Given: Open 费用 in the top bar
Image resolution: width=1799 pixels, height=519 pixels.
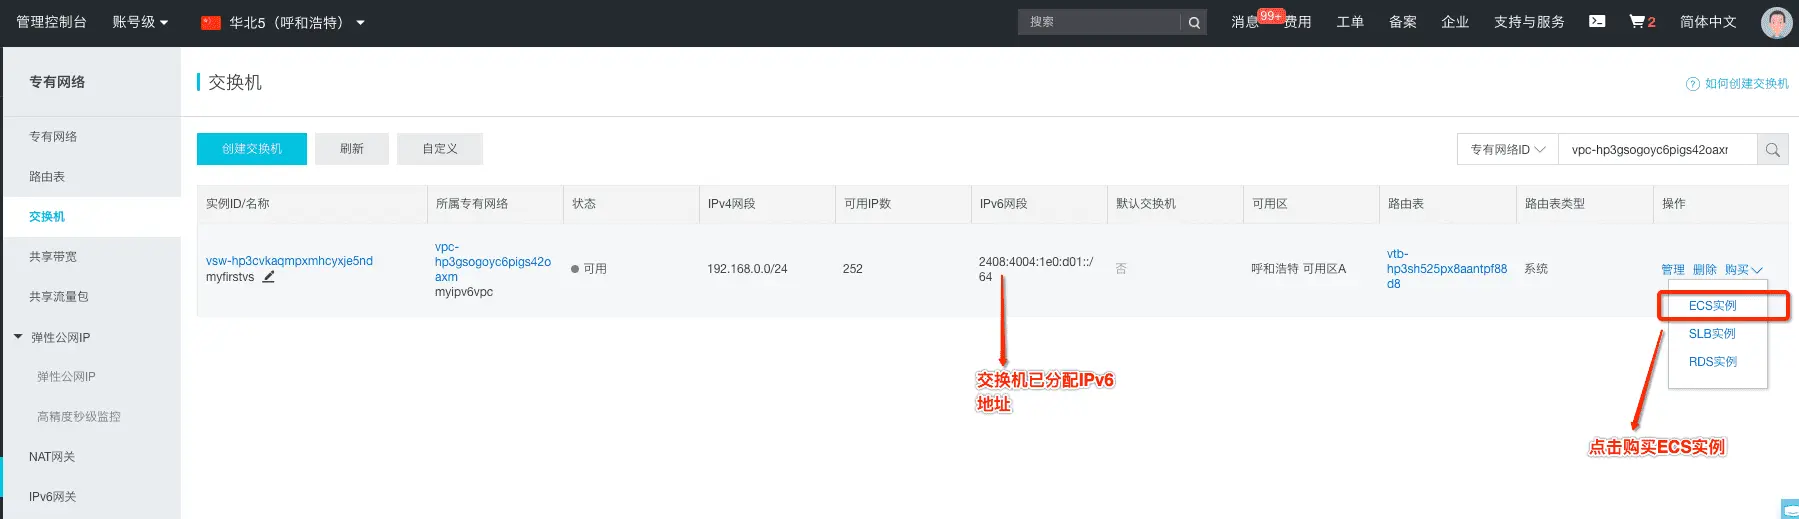Looking at the screenshot, I should (x=1297, y=22).
